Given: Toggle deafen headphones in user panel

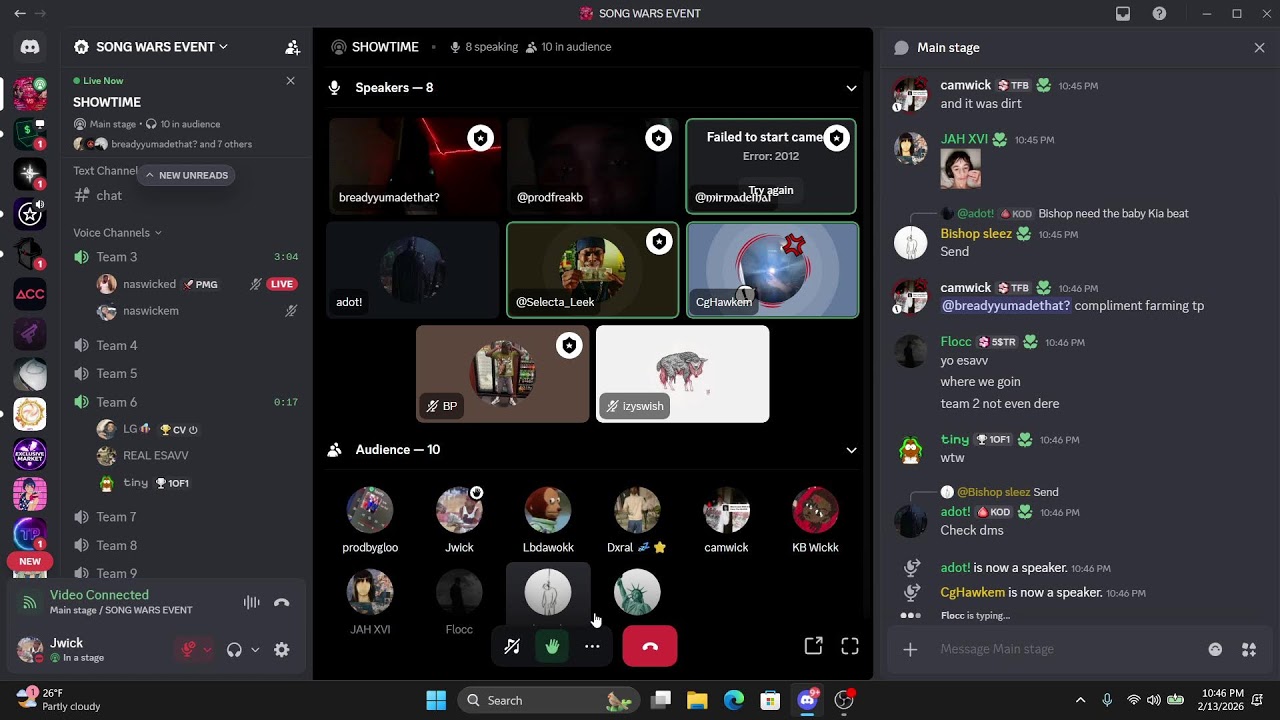Looking at the screenshot, I should [x=234, y=650].
